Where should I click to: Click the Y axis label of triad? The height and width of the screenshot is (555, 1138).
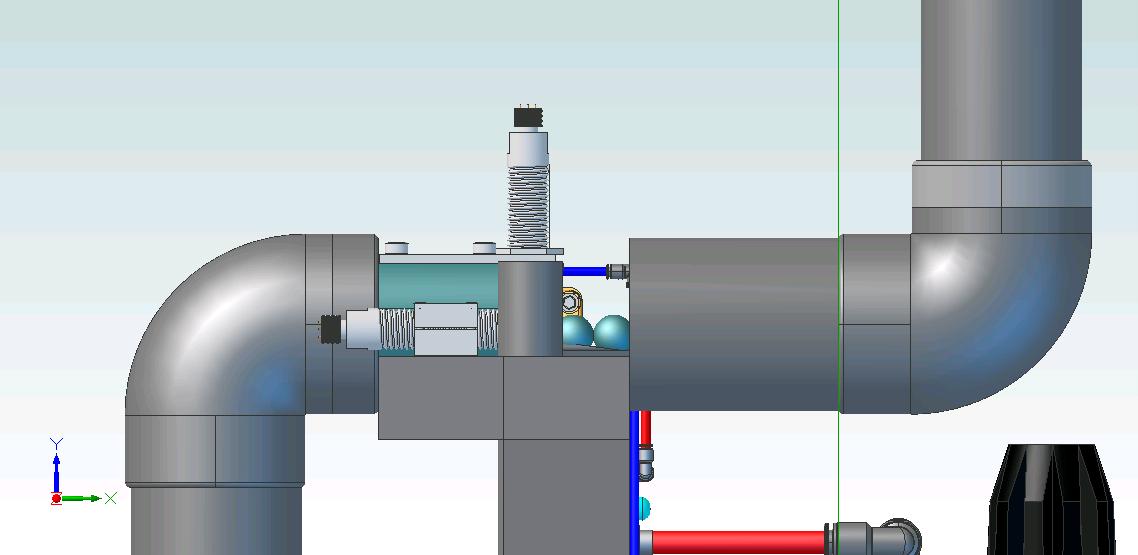click(57, 443)
